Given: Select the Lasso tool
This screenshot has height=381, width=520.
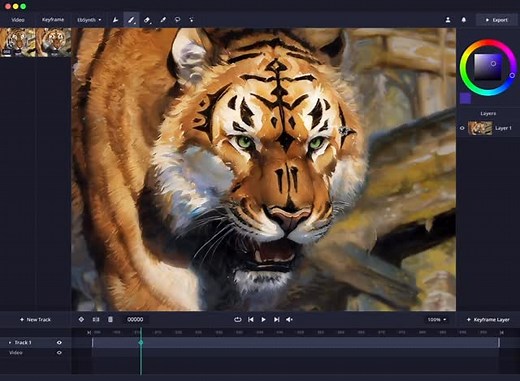Looking at the screenshot, I should pyautogui.click(x=177, y=20).
